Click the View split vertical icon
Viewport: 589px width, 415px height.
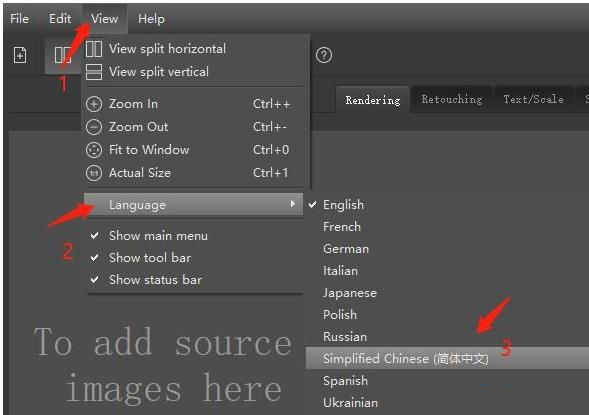(94, 72)
